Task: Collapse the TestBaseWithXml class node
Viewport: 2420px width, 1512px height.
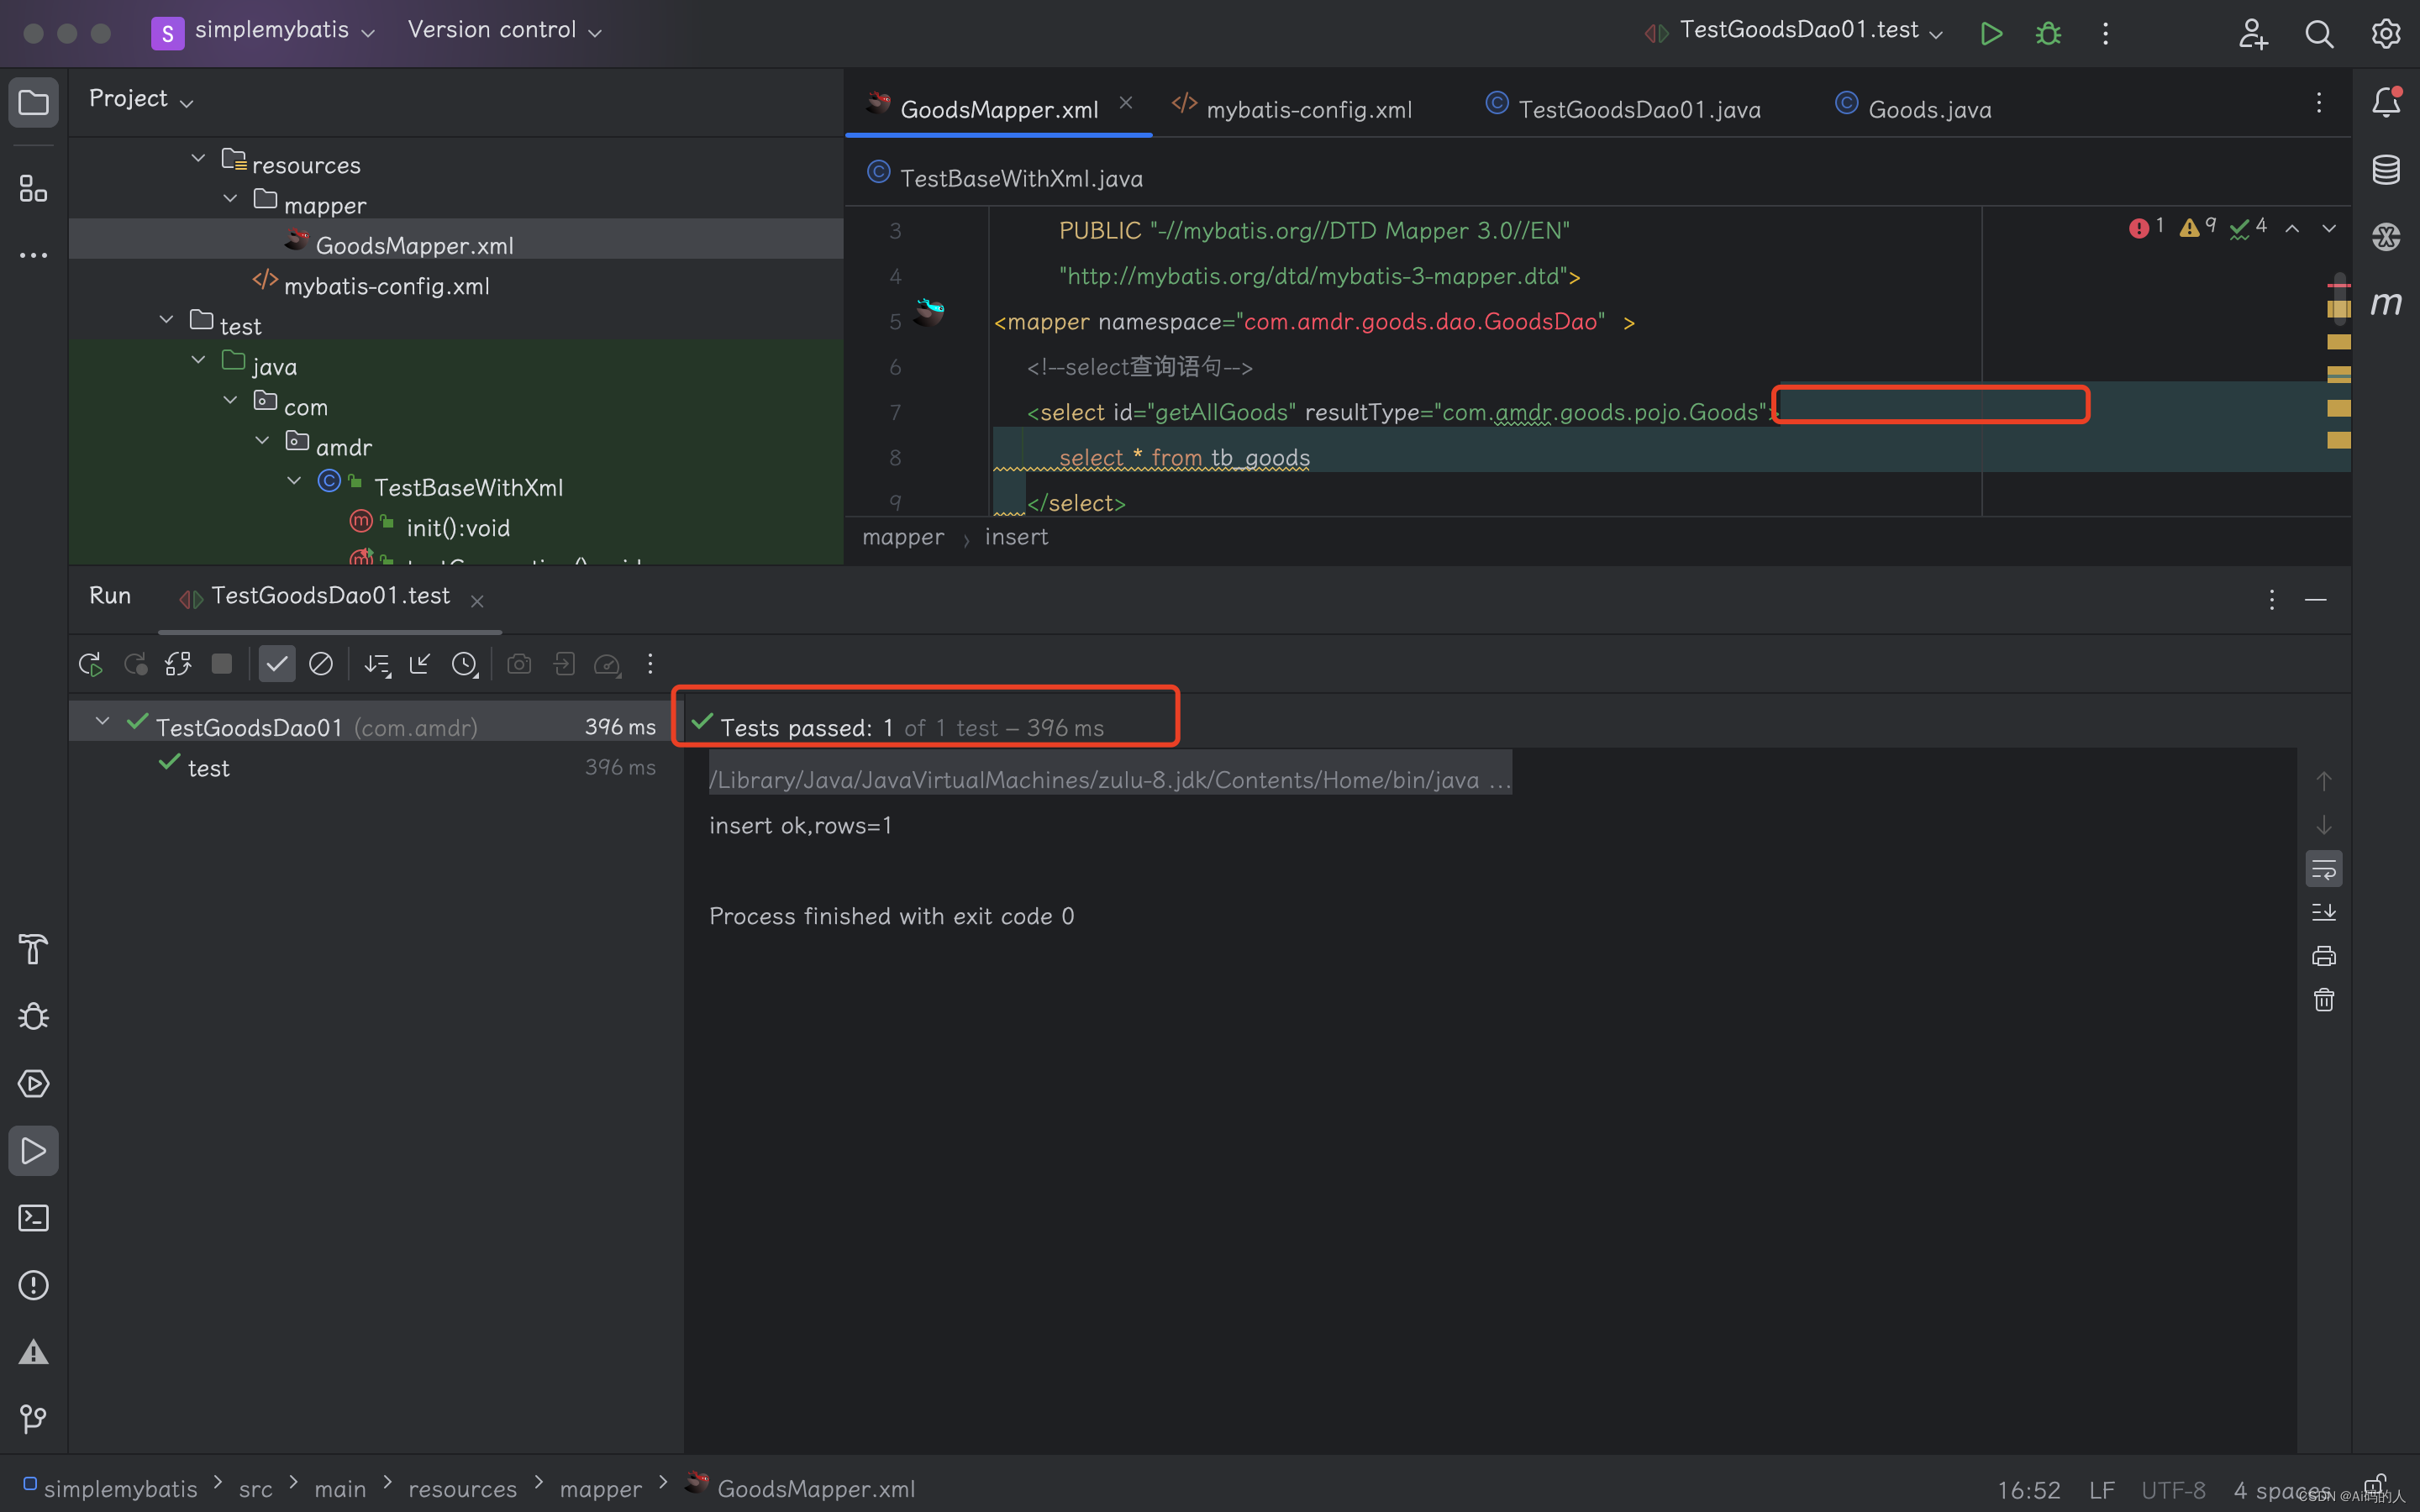Action: pyautogui.click(x=294, y=481)
